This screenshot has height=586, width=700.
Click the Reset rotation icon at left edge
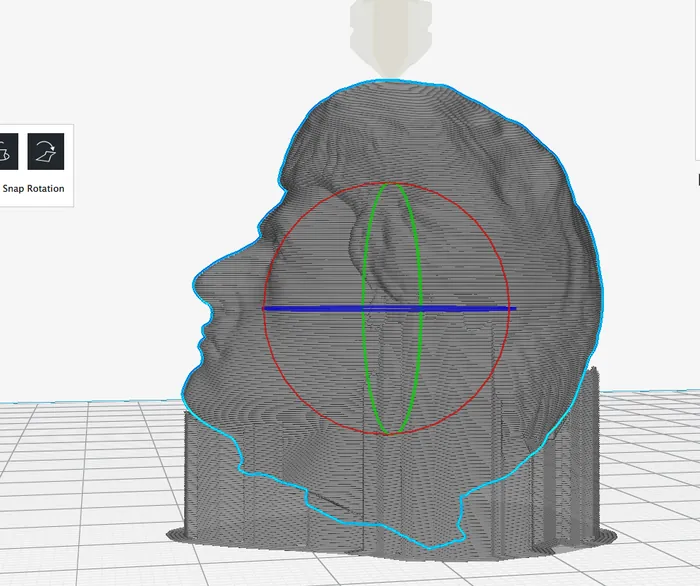point(7,152)
